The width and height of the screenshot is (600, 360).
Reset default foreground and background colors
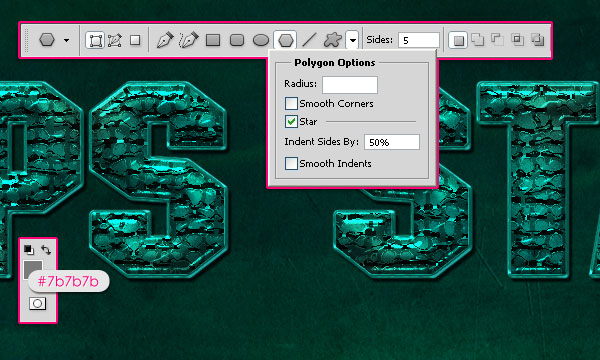click(29, 250)
